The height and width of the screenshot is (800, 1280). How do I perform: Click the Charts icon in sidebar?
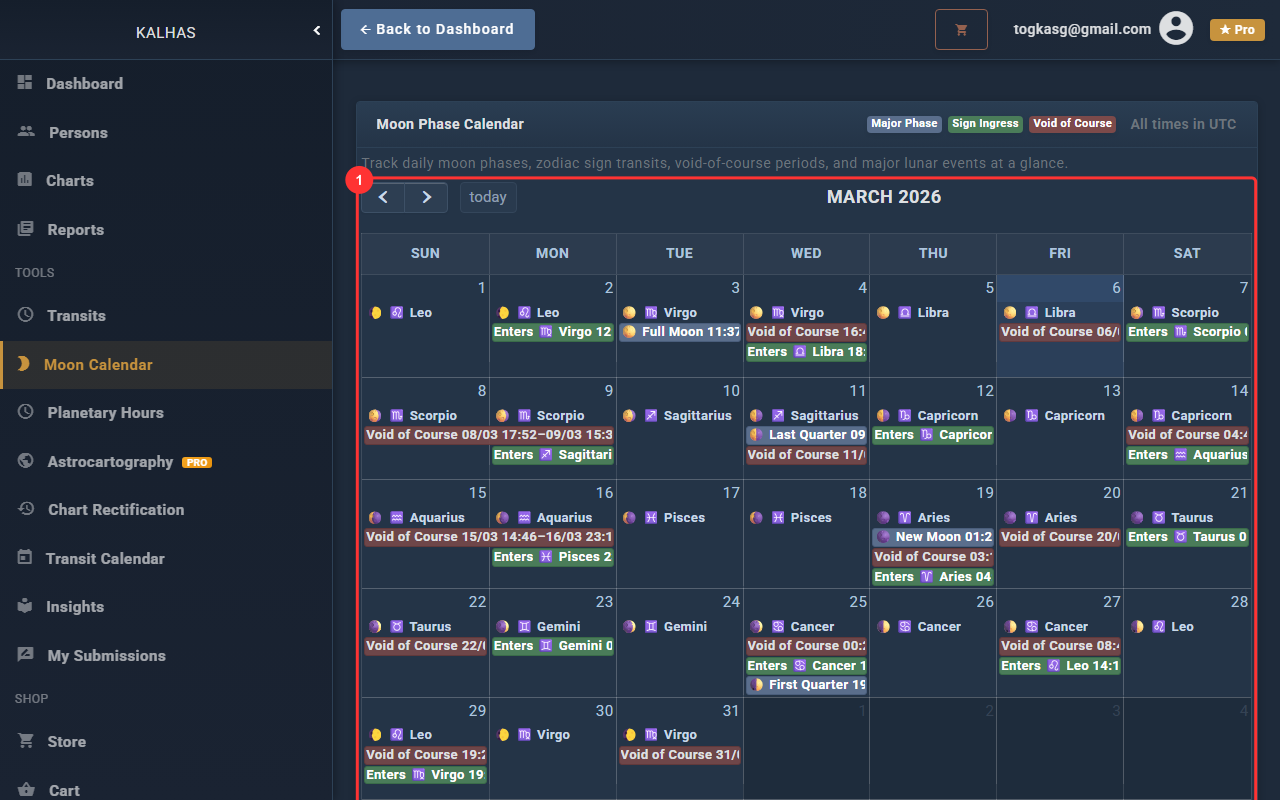pyautogui.click(x=25, y=180)
